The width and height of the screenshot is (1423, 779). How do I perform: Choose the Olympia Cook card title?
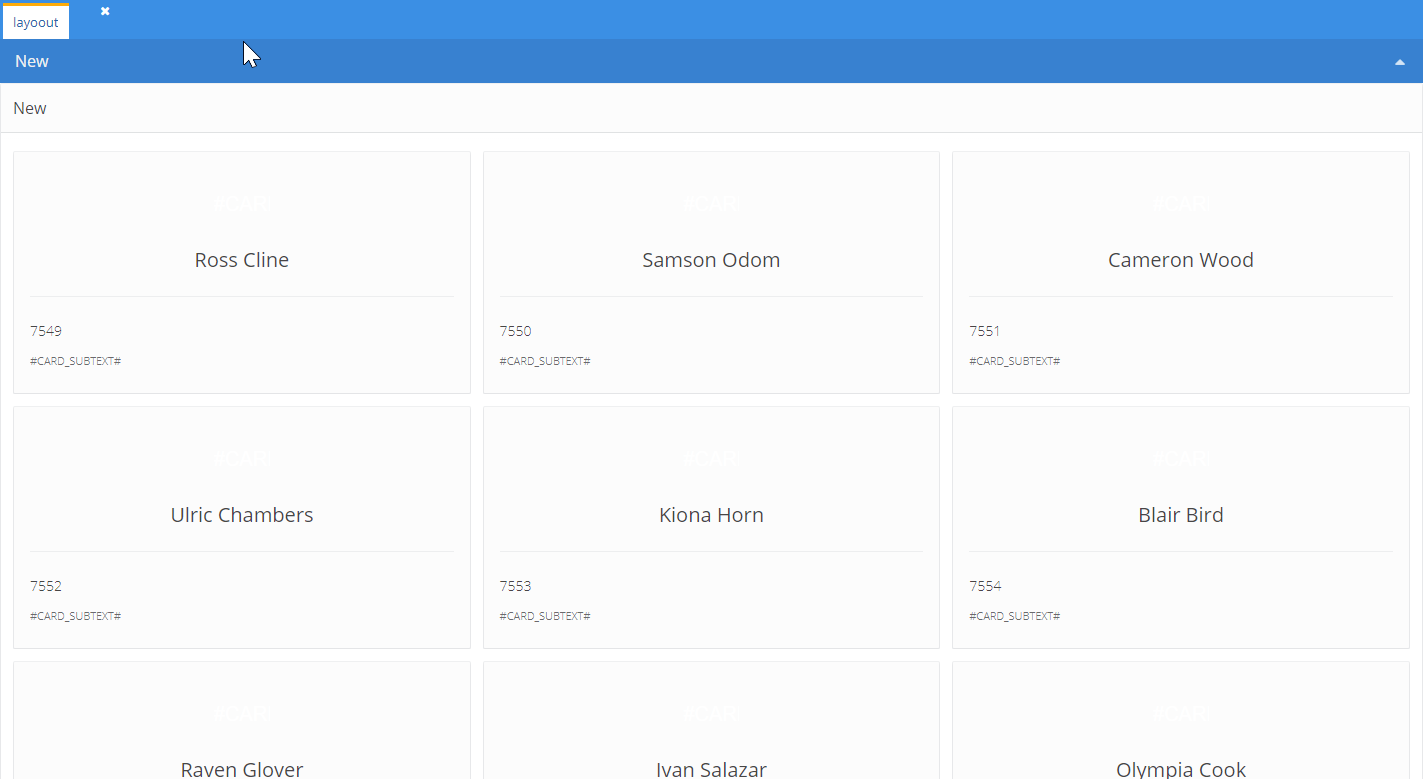pyautogui.click(x=1180, y=768)
